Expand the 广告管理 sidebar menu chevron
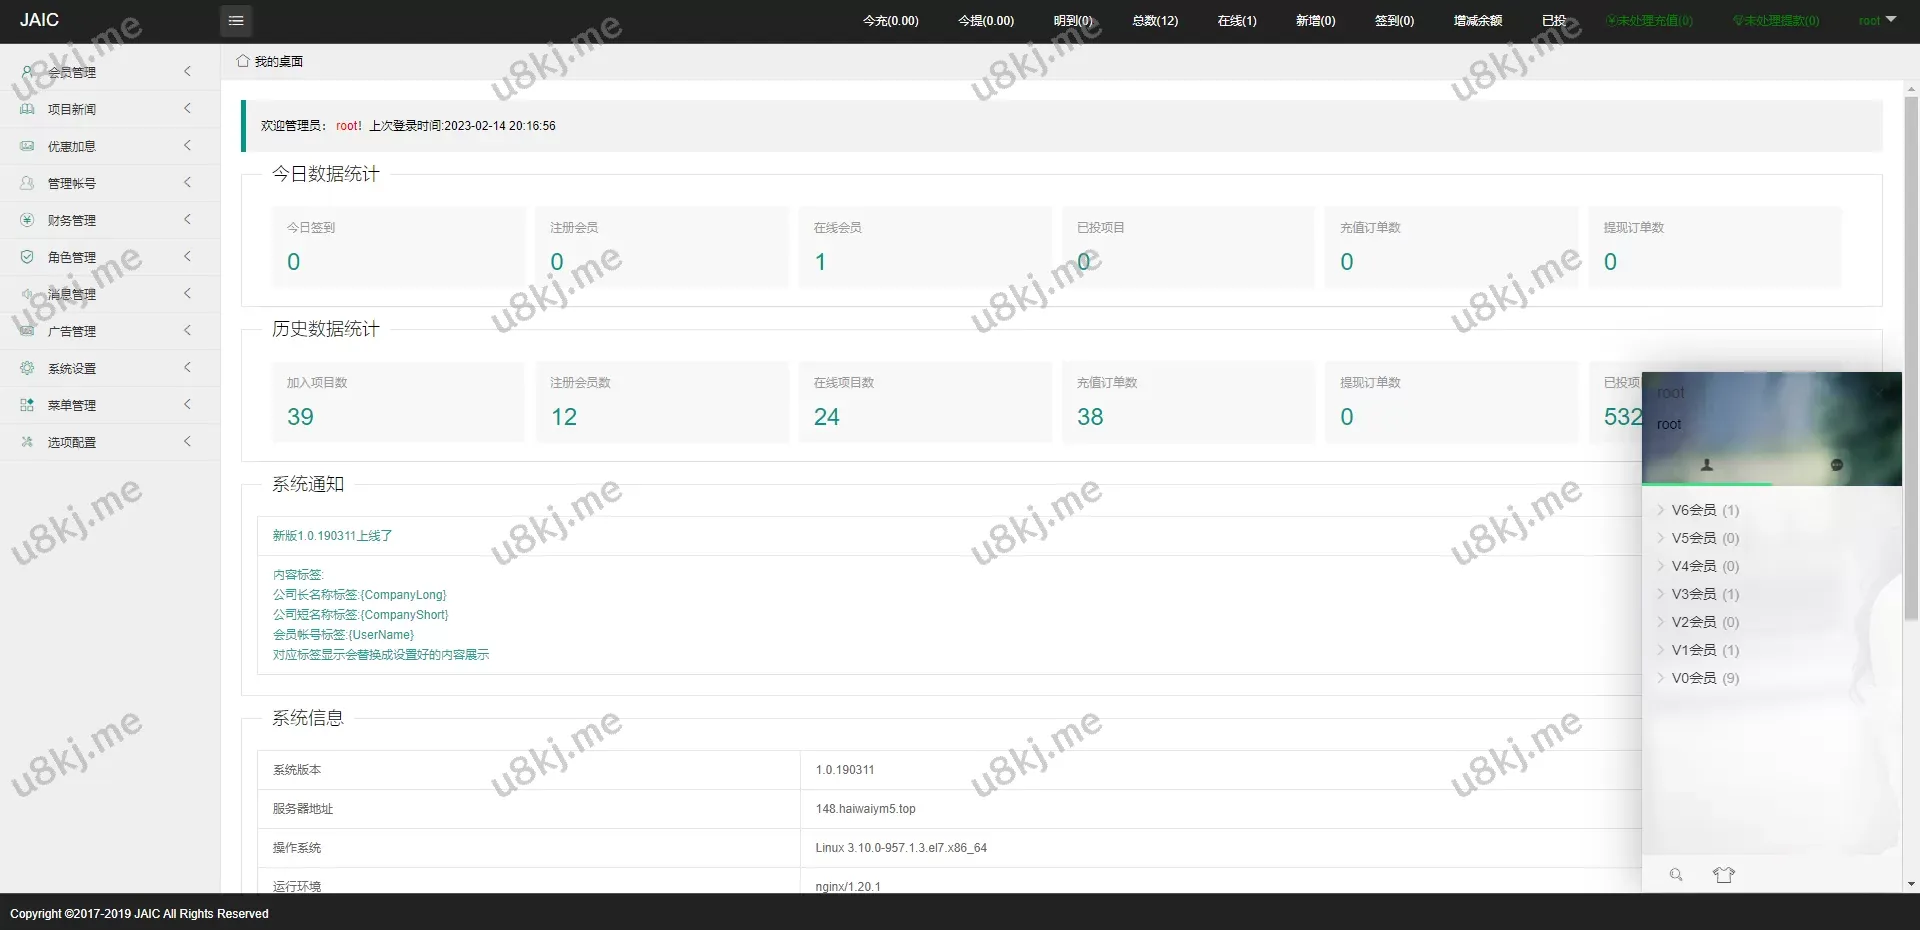1920x930 pixels. pos(187,331)
